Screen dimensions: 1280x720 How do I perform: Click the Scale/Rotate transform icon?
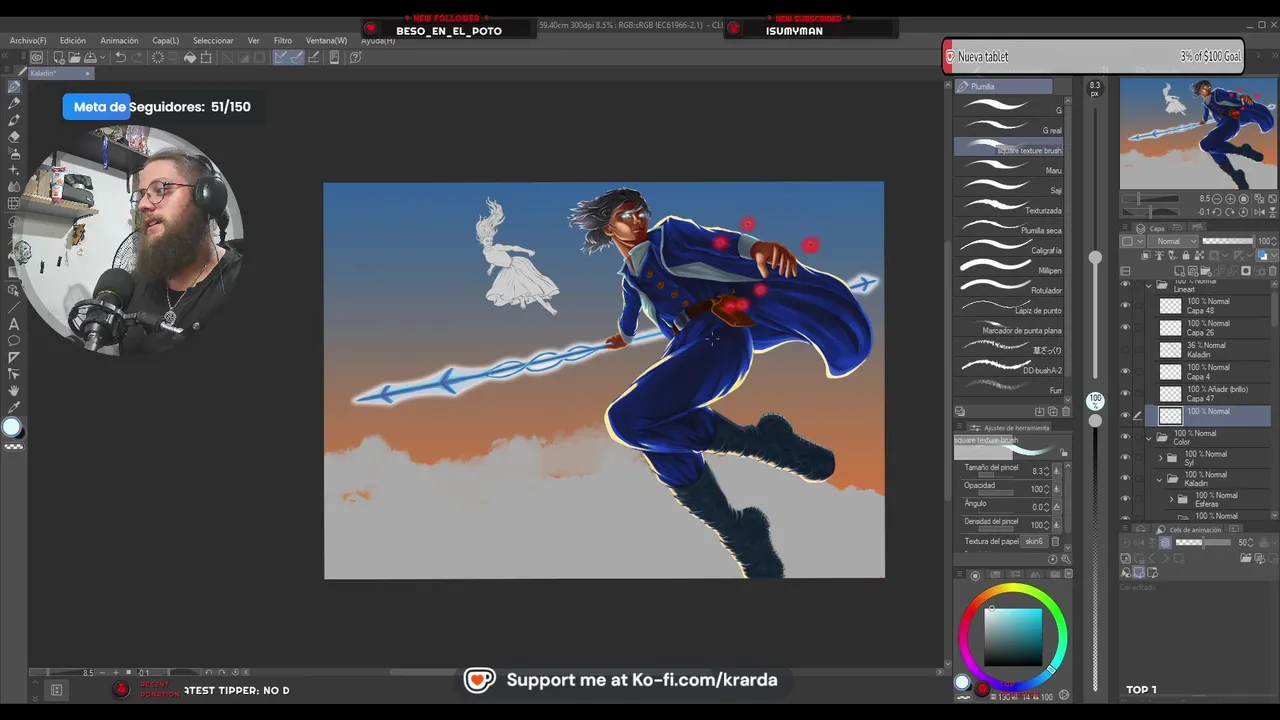(x=206, y=57)
